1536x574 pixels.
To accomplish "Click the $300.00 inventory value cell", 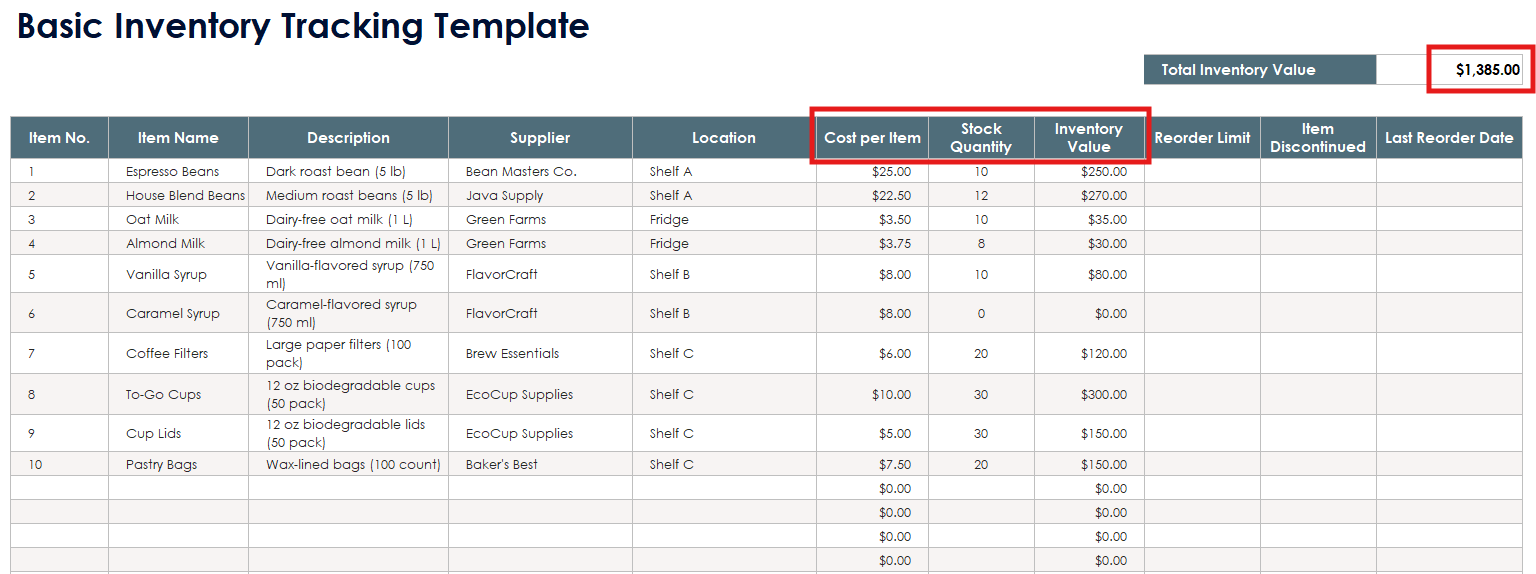I will click(x=1089, y=394).
